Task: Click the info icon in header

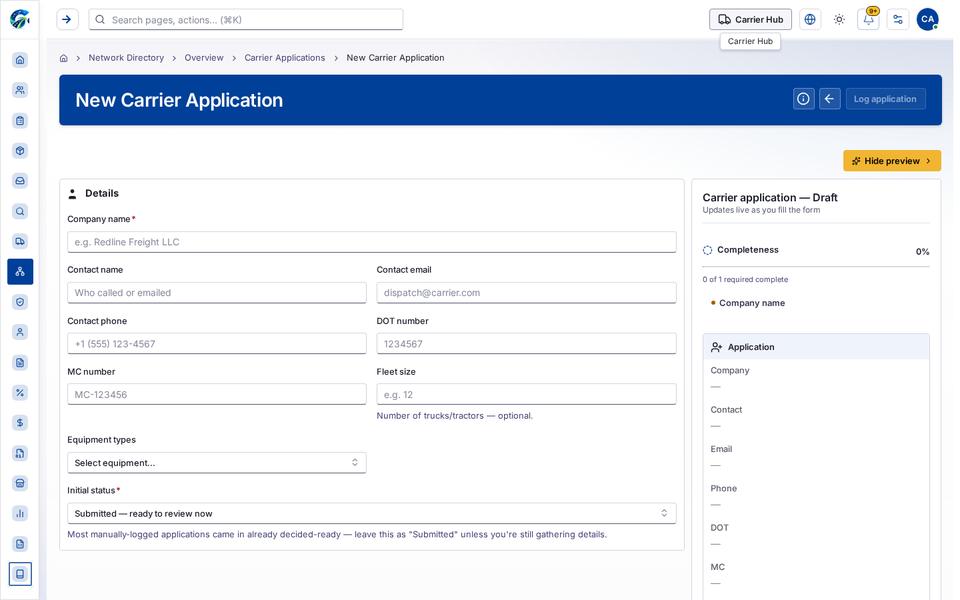Action: pyautogui.click(x=803, y=99)
